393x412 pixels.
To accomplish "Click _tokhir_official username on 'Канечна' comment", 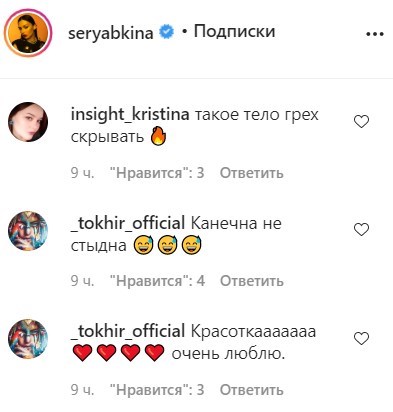I will [x=128, y=223].
